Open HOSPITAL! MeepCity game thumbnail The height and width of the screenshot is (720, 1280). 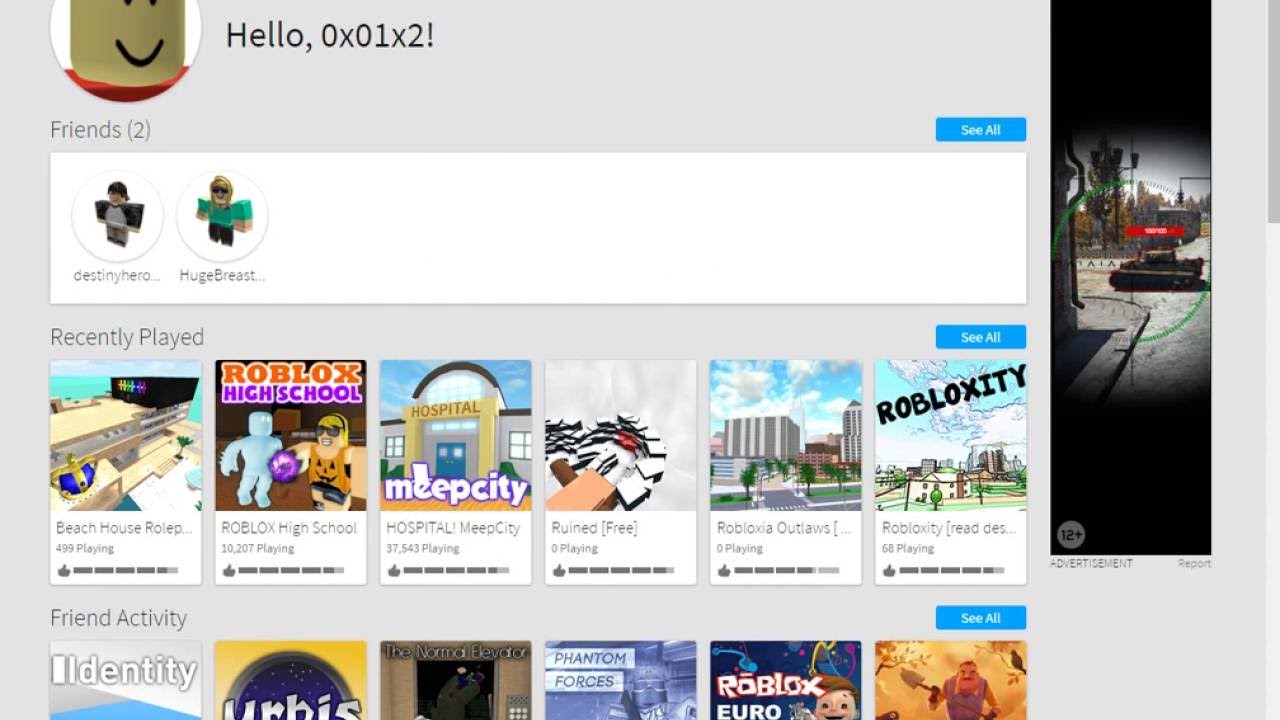[x=456, y=436]
